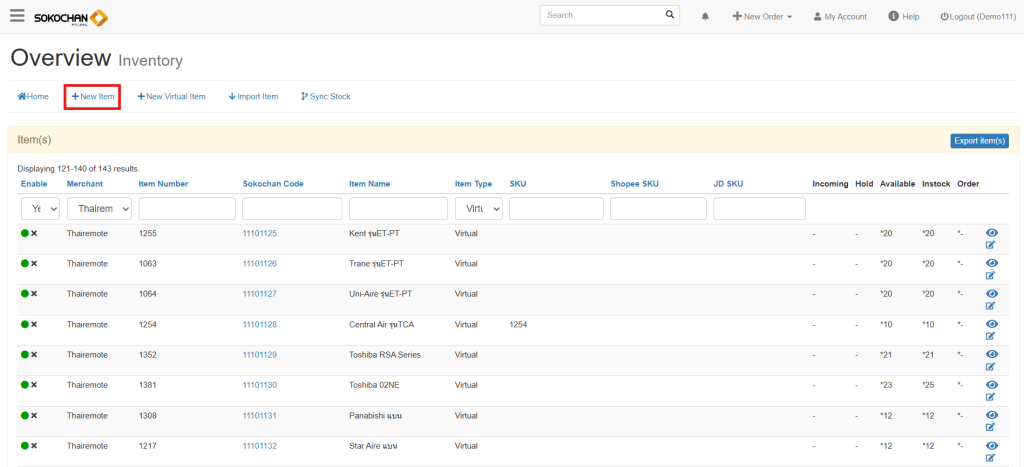Screen dimensions: 1024x467
Task: Open My Account menu item
Action: click(x=839, y=17)
